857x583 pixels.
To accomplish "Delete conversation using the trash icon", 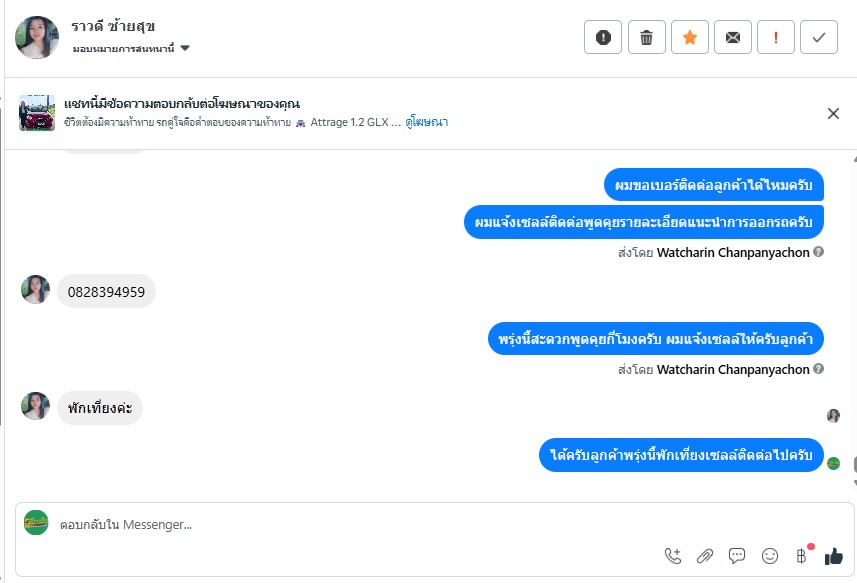I will [x=646, y=38].
